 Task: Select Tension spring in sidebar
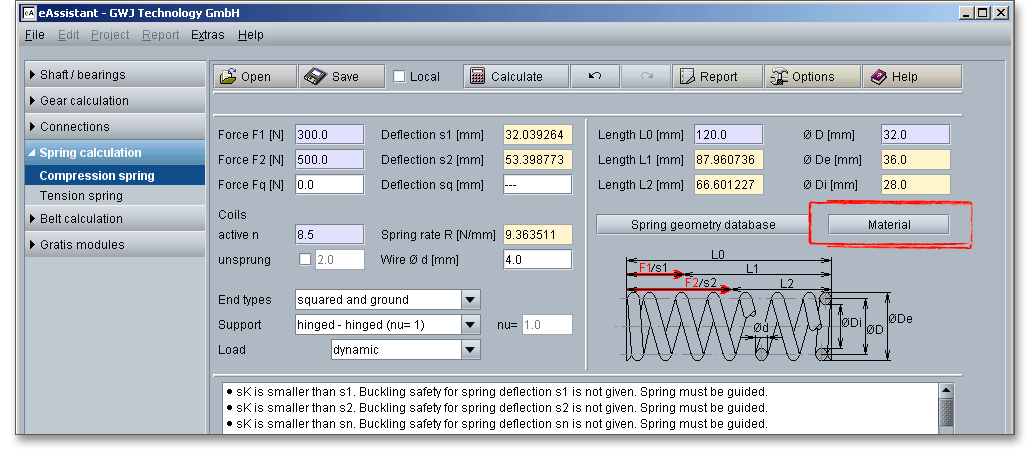(80, 196)
